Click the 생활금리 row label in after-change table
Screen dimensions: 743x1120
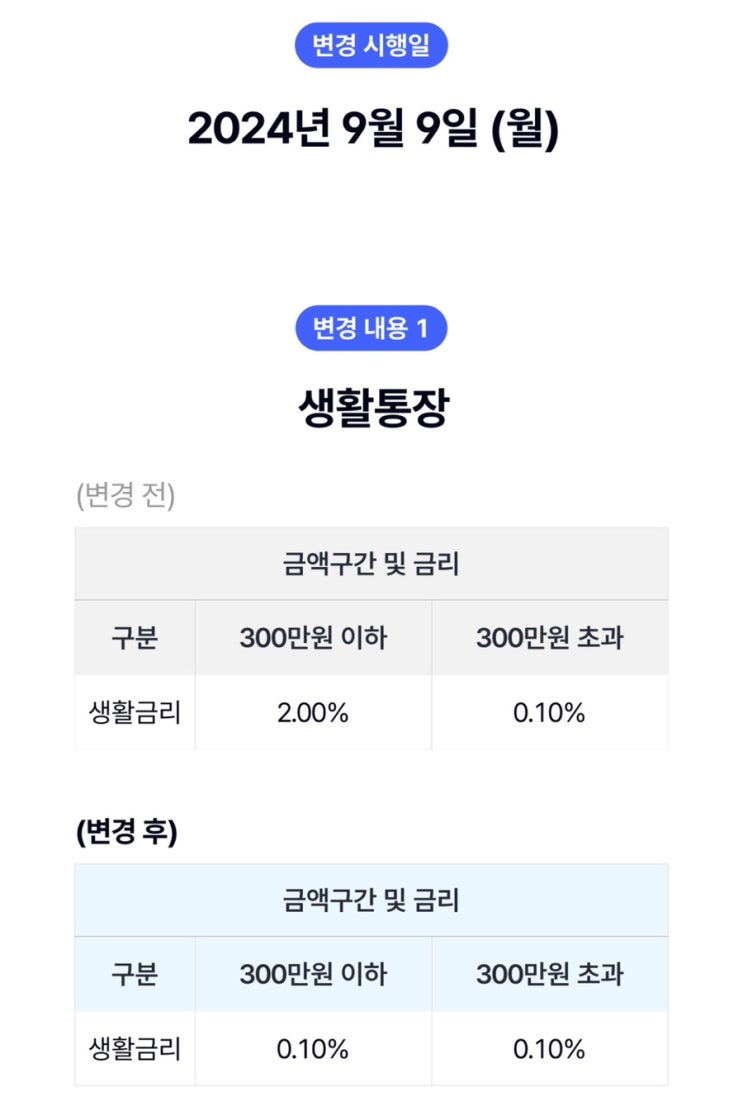135,1049
